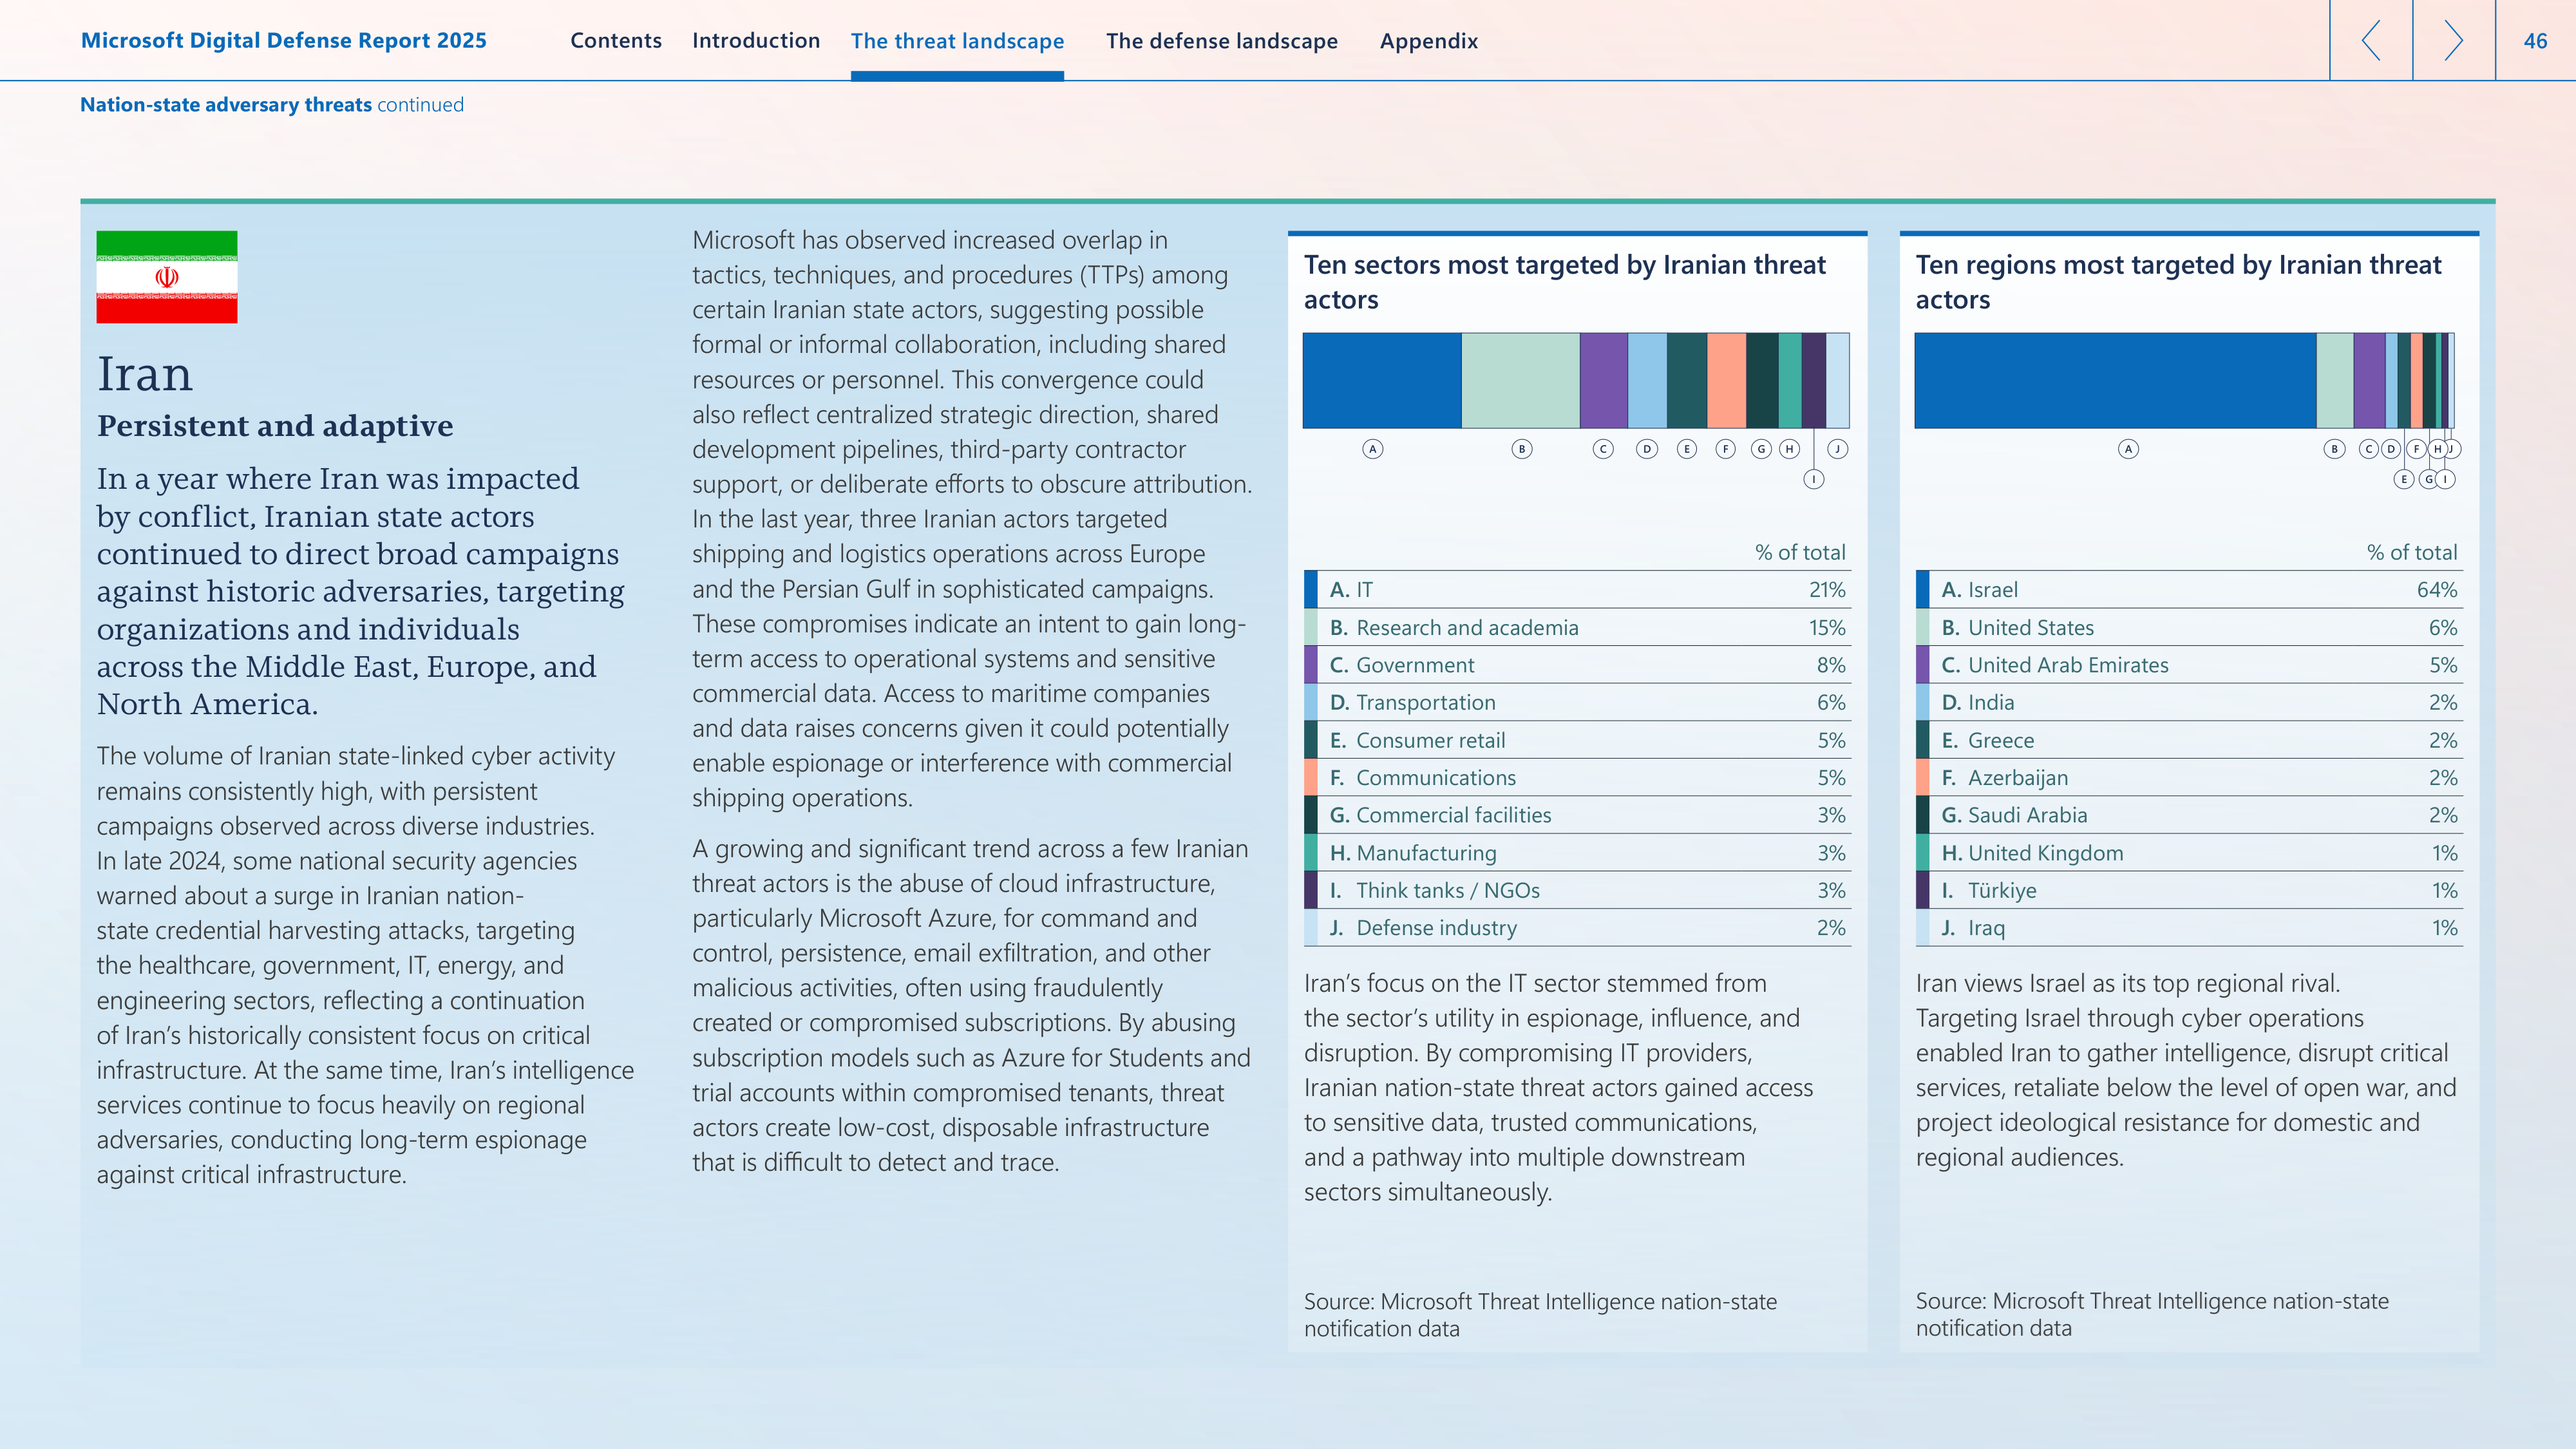Click the color swatch beside E. Consumer retail

tap(1310, 741)
